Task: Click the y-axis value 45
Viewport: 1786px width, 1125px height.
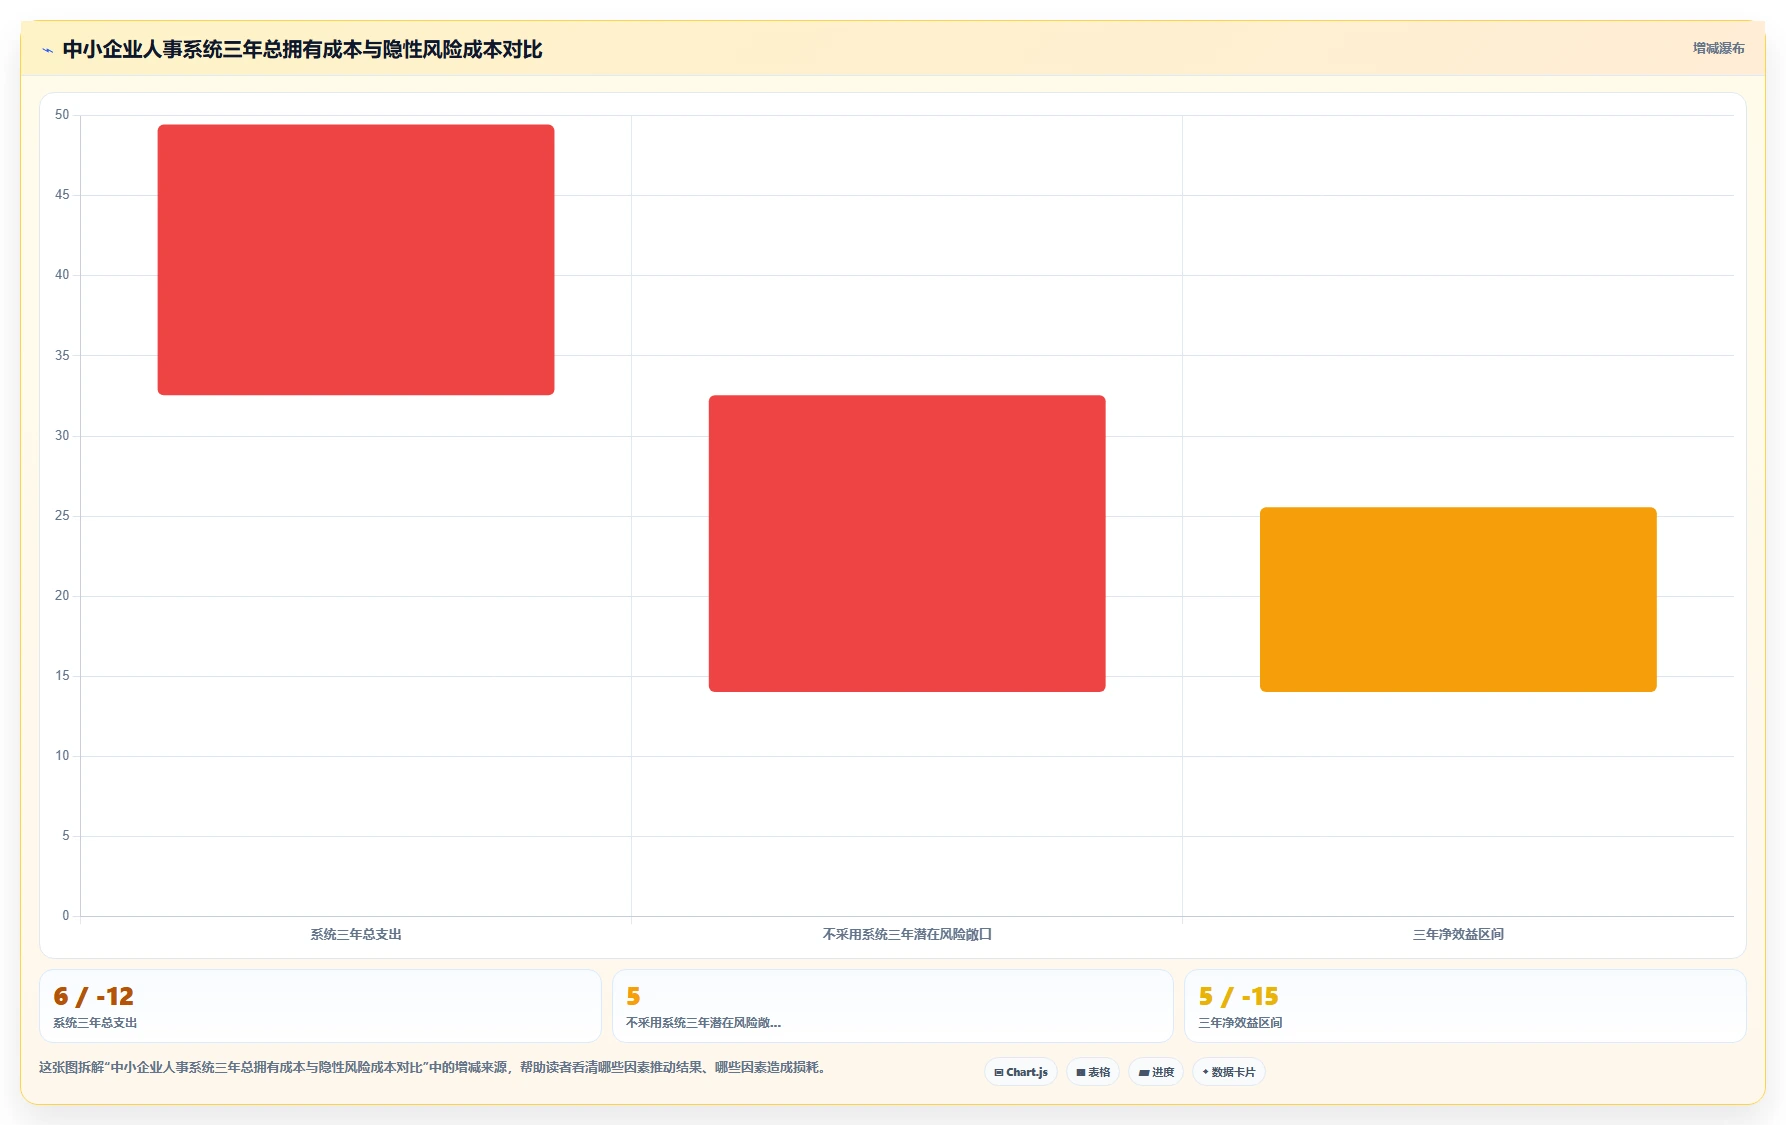Action: [x=62, y=195]
